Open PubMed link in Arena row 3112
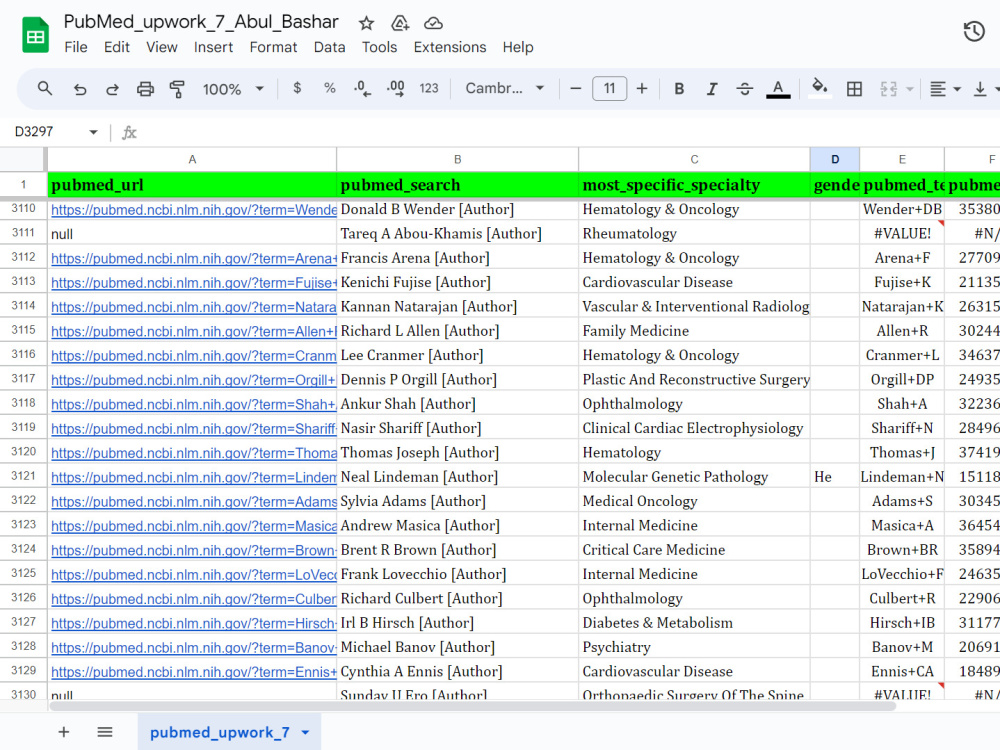This screenshot has width=1000, height=750. [x=194, y=258]
